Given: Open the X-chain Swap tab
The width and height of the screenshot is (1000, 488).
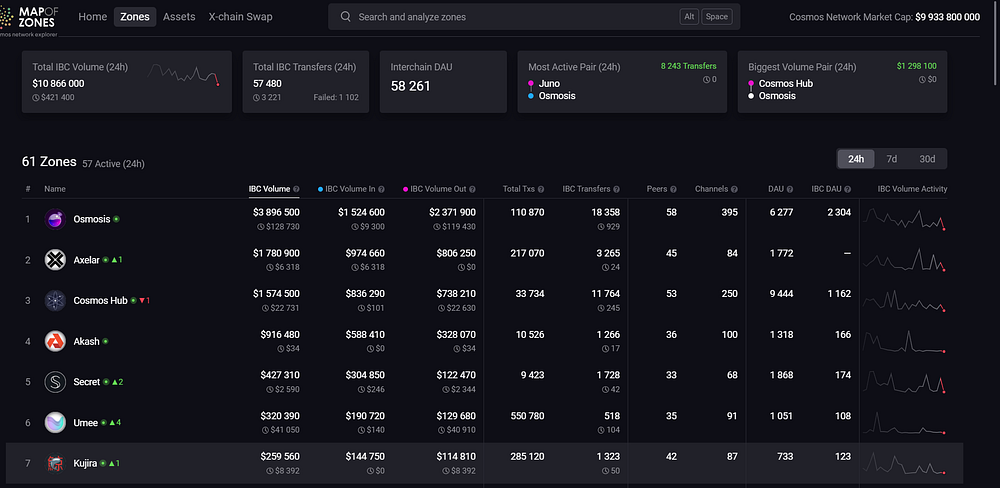Looking at the screenshot, I should (x=240, y=17).
